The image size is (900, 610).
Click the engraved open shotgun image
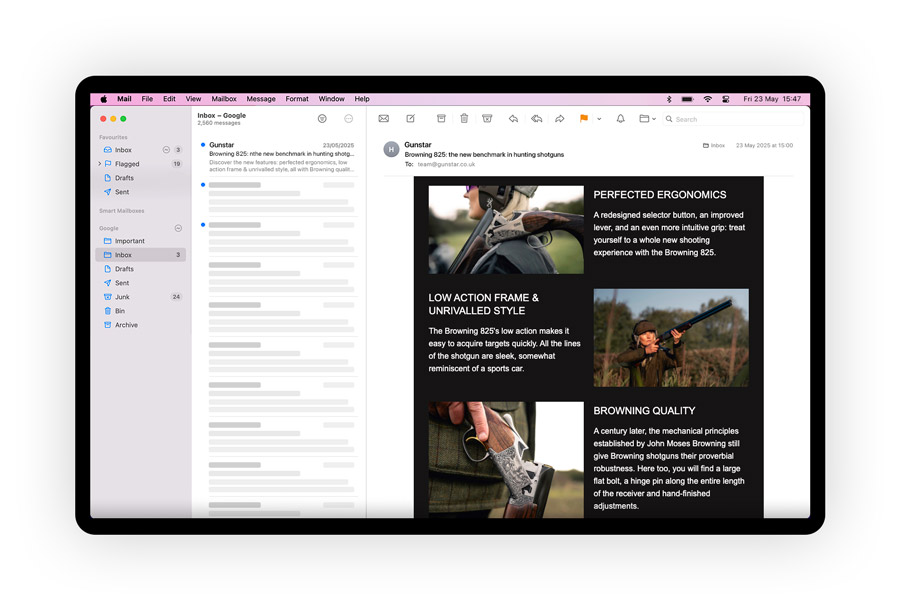point(506,460)
